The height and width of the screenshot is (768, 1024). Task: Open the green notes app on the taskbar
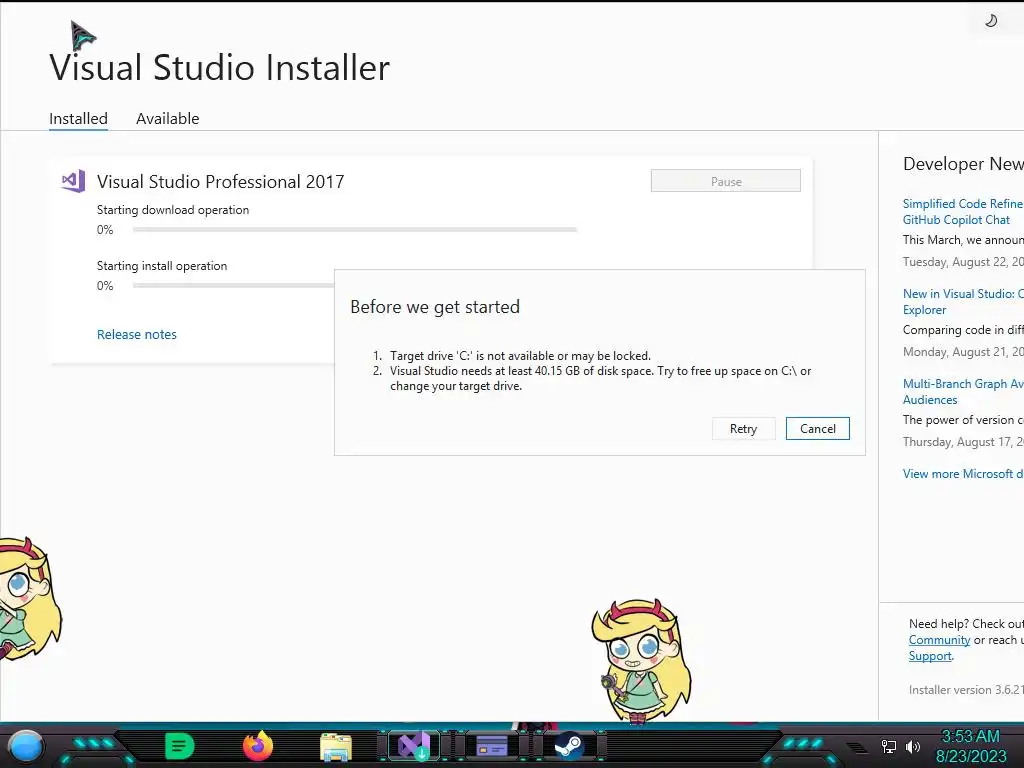180,746
